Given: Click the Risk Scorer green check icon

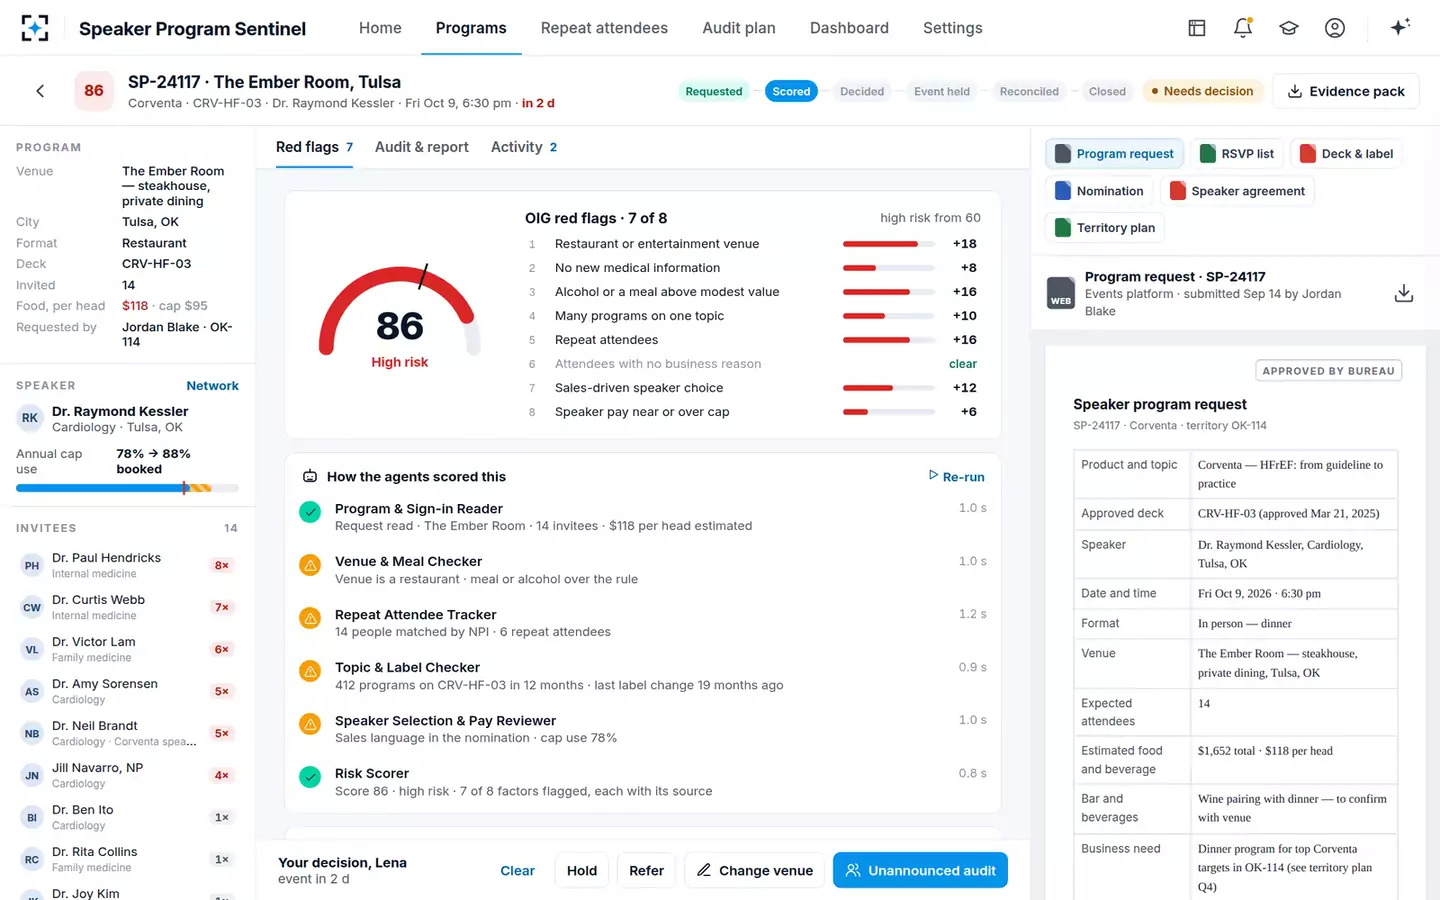Looking at the screenshot, I should (x=311, y=777).
